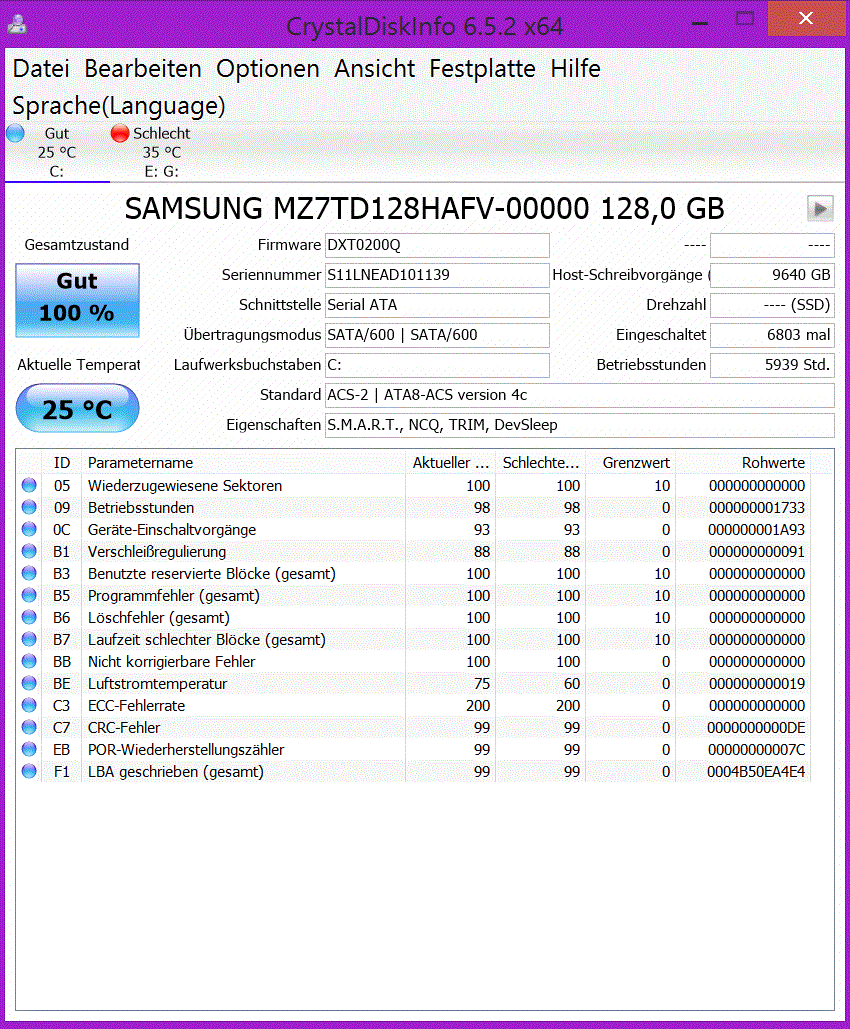Click status orb of Wiederzugewiesene Sektoren row
Image resolution: width=850 pixels, height=1029 pixels.
tap(29, 485)
